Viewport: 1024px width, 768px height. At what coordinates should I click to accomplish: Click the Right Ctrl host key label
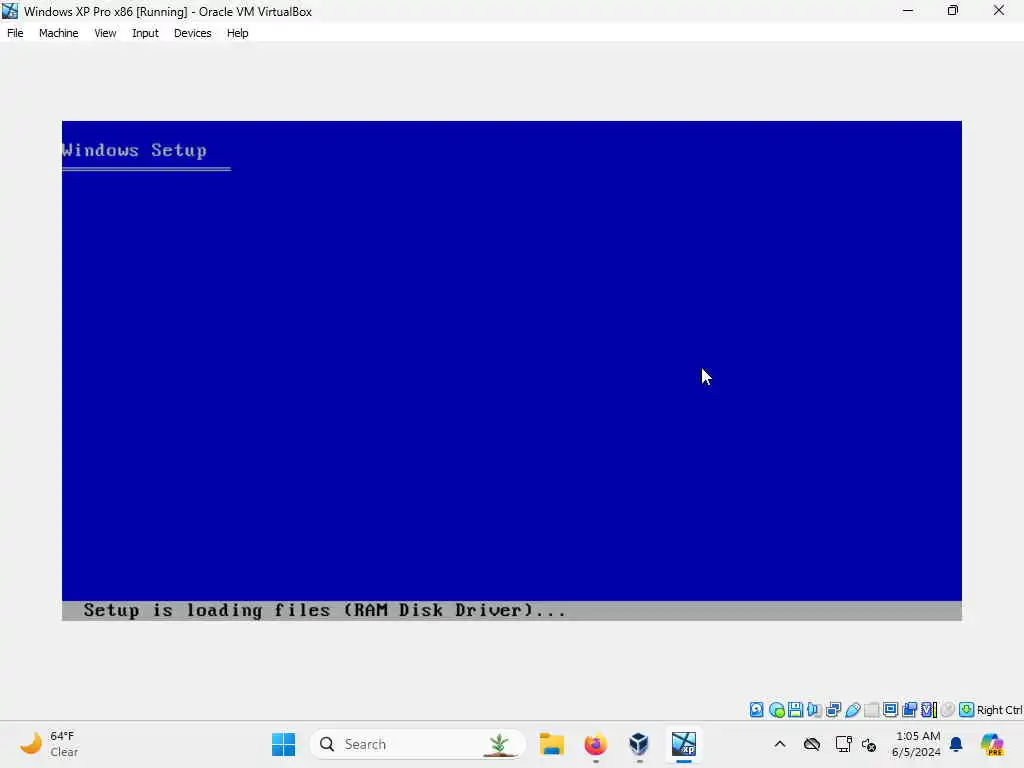[999, 710]
